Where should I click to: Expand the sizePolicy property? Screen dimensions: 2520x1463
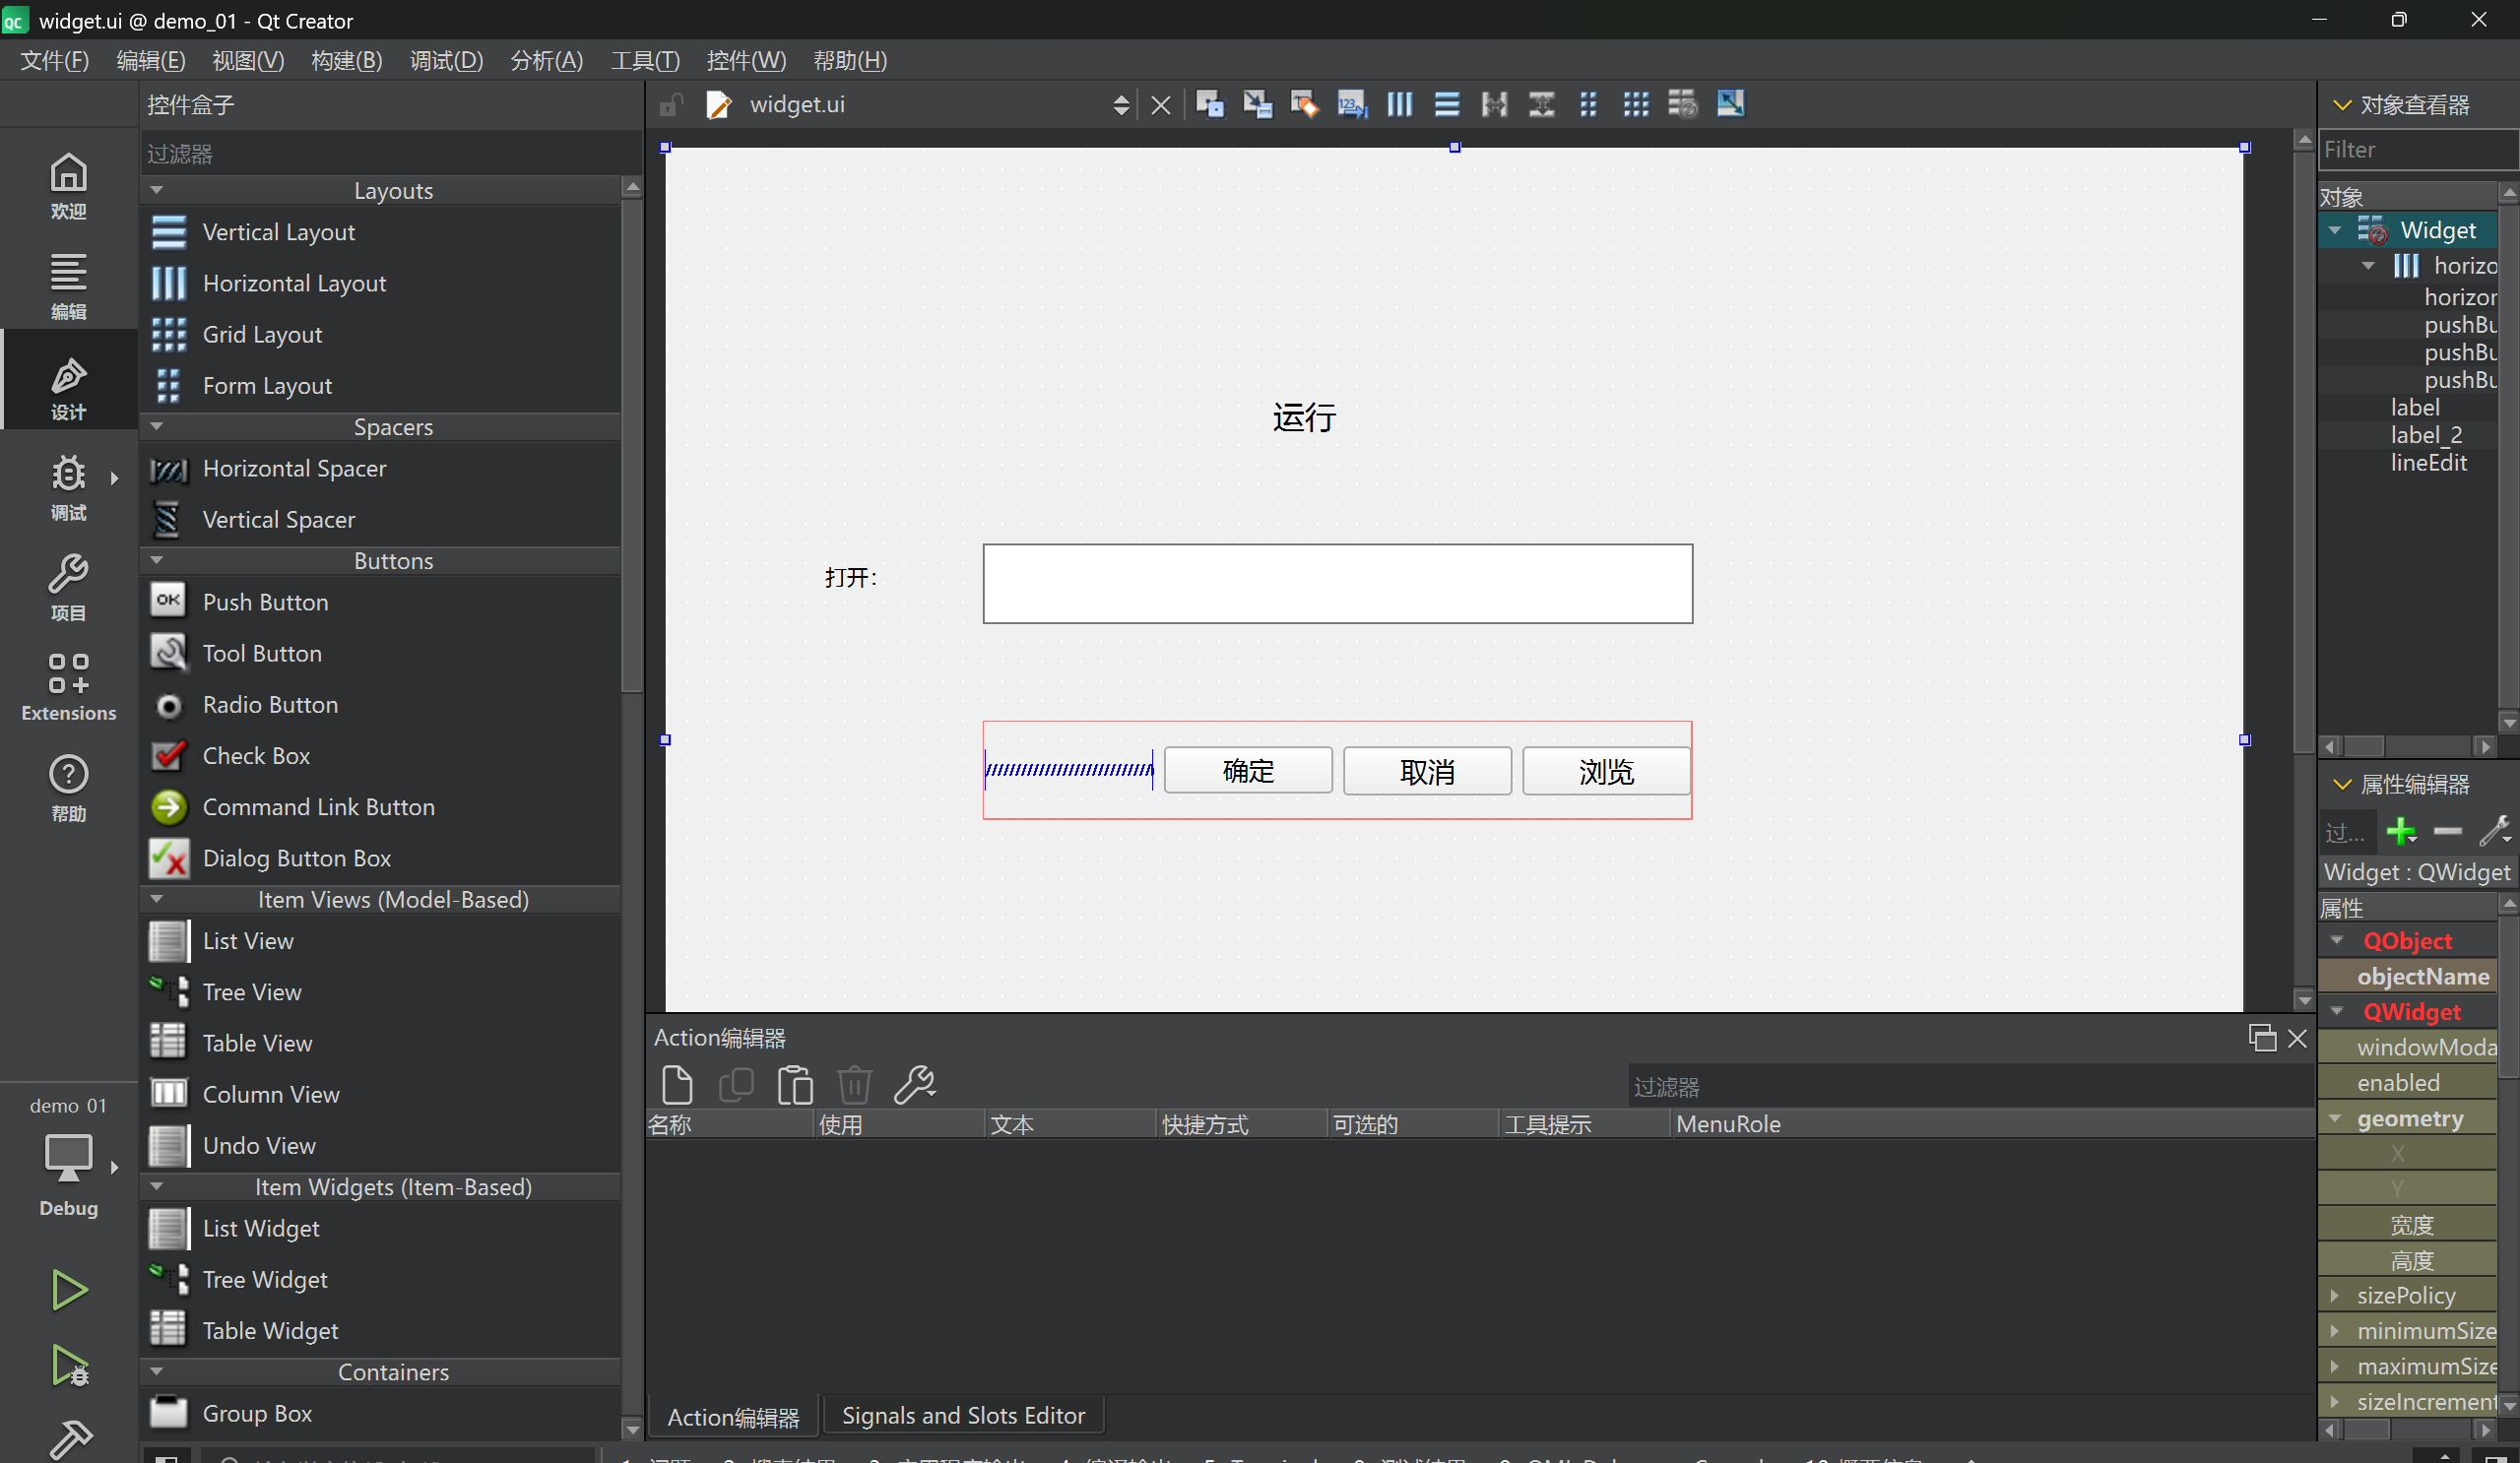point(2335,1295)
